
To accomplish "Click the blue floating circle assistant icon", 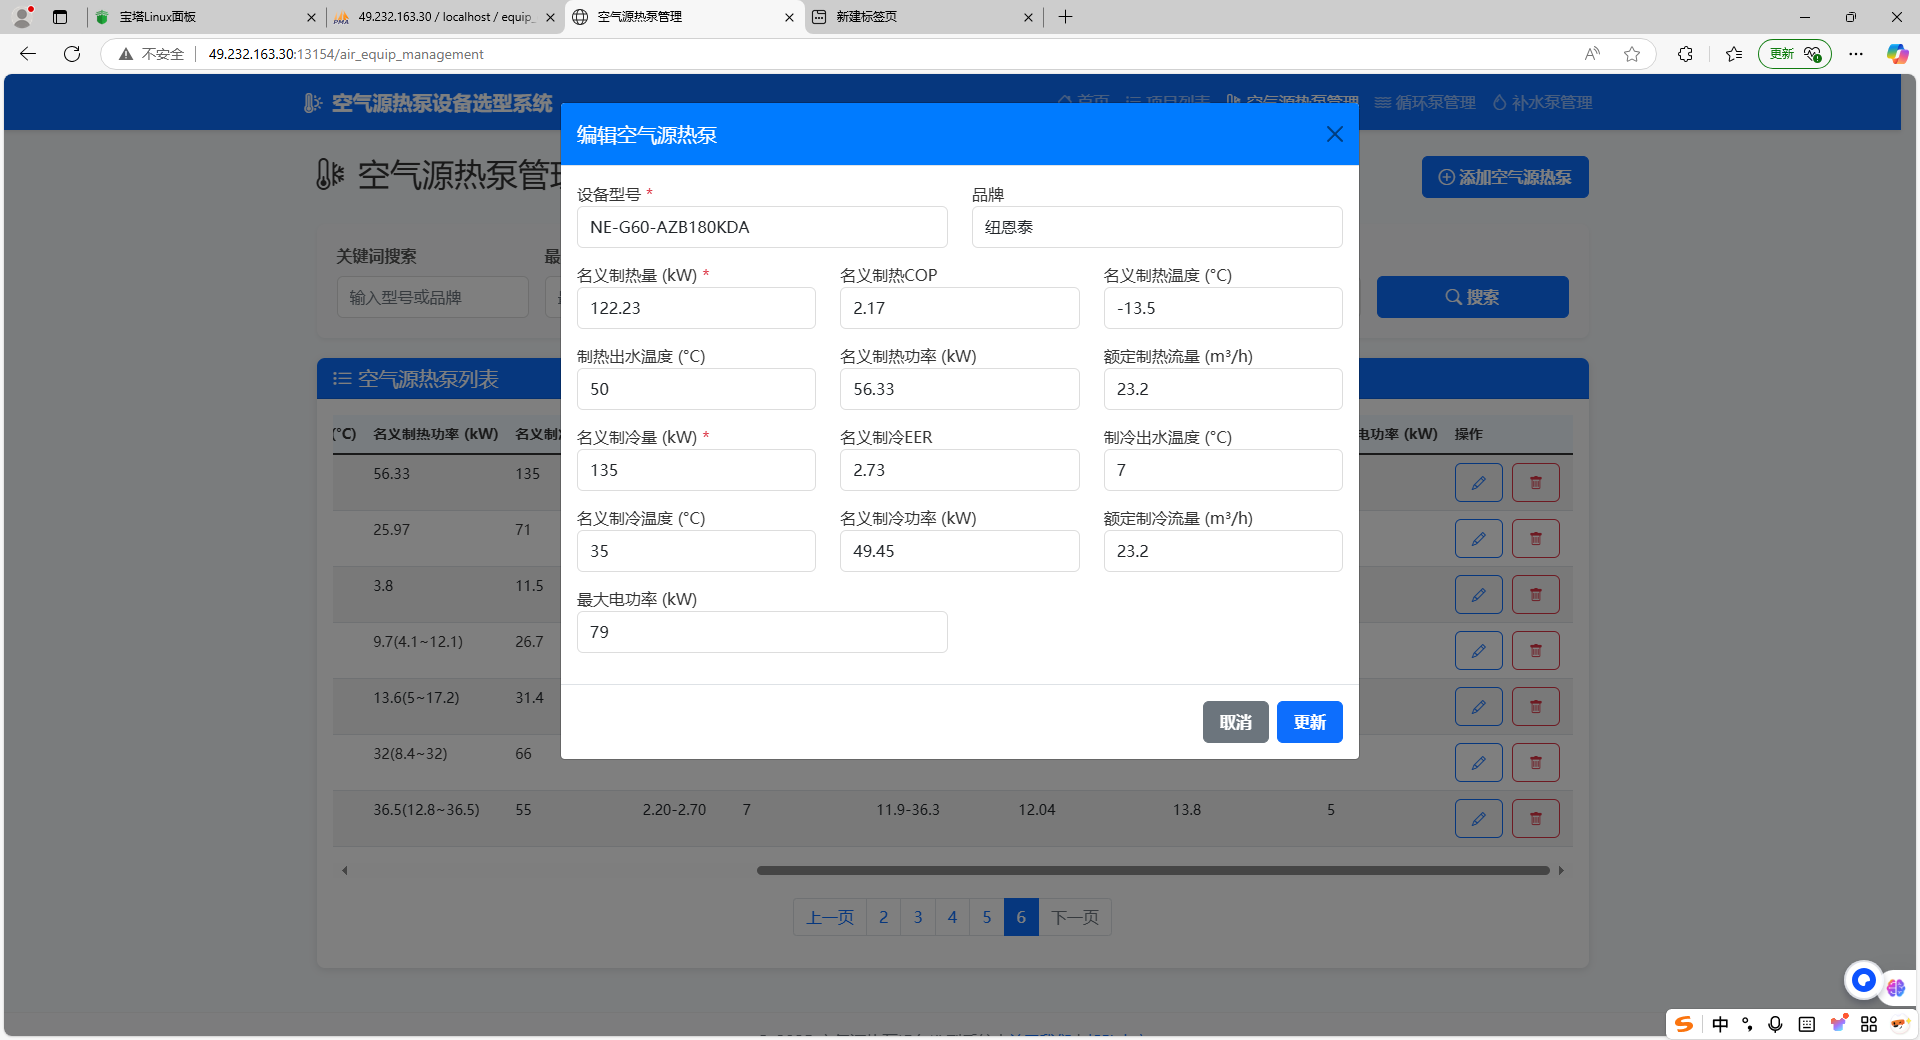I will 1863,980.
